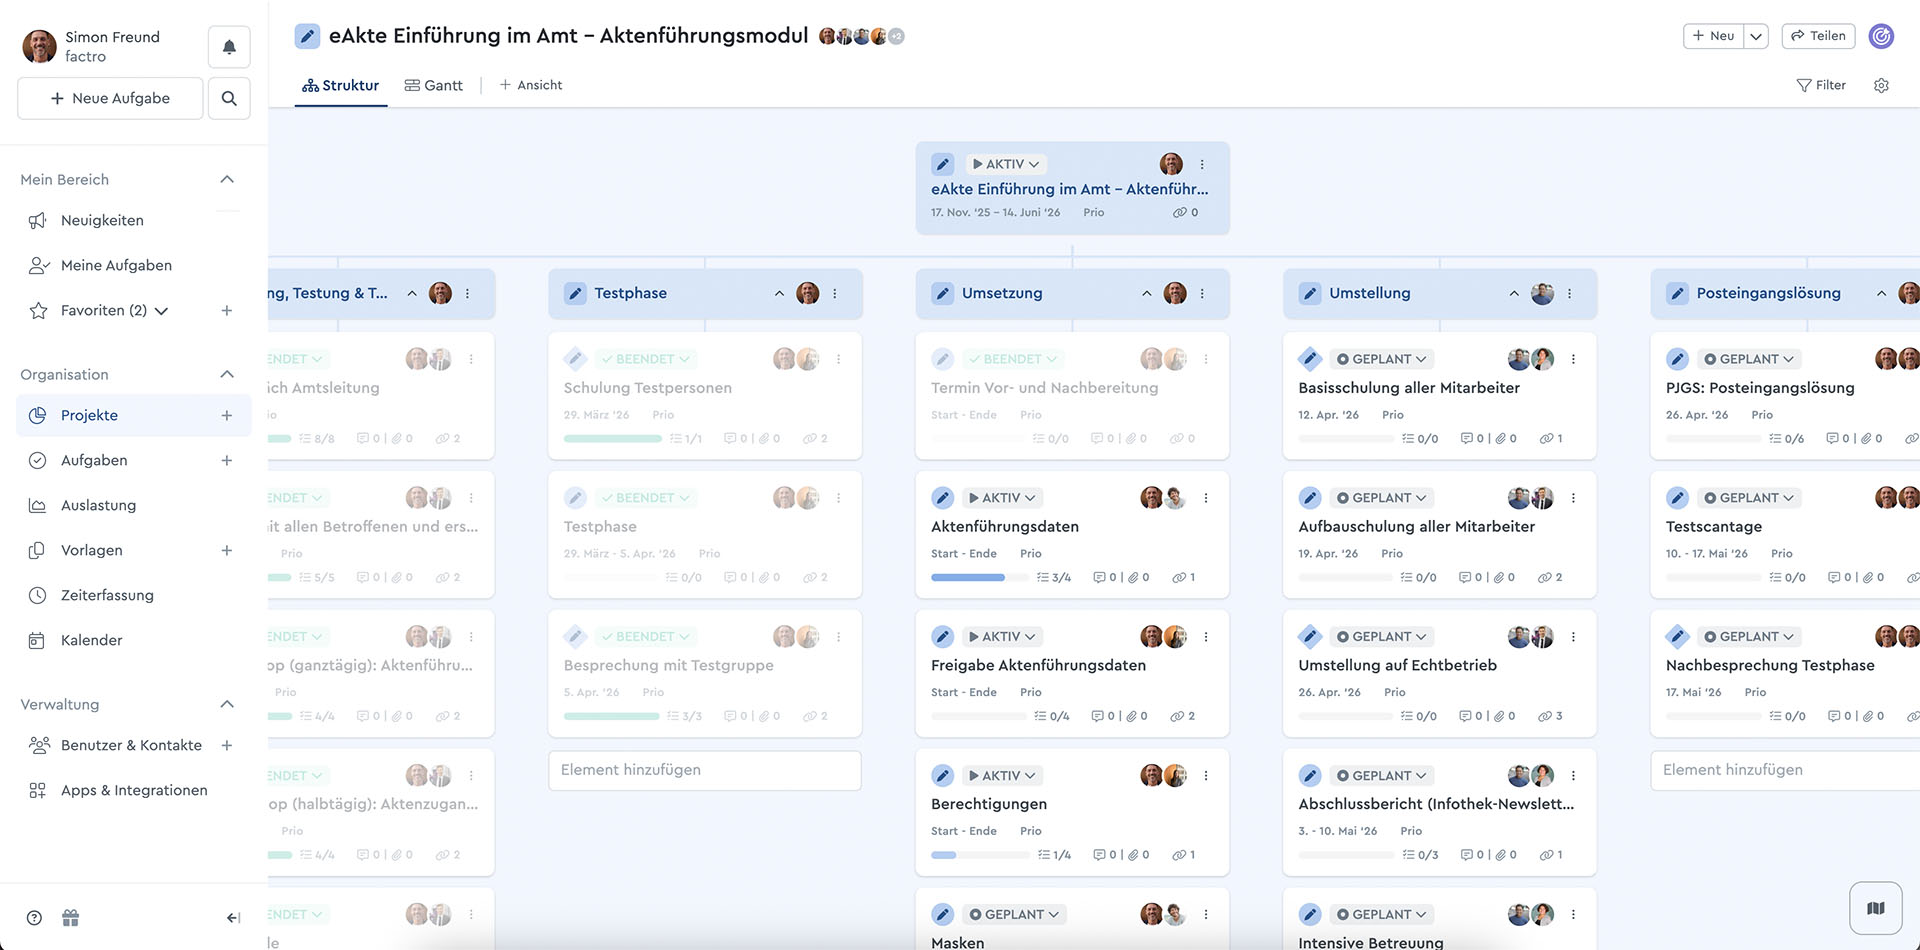Open Zeiterfassung in the sidebar

click(x=107, y=595)
